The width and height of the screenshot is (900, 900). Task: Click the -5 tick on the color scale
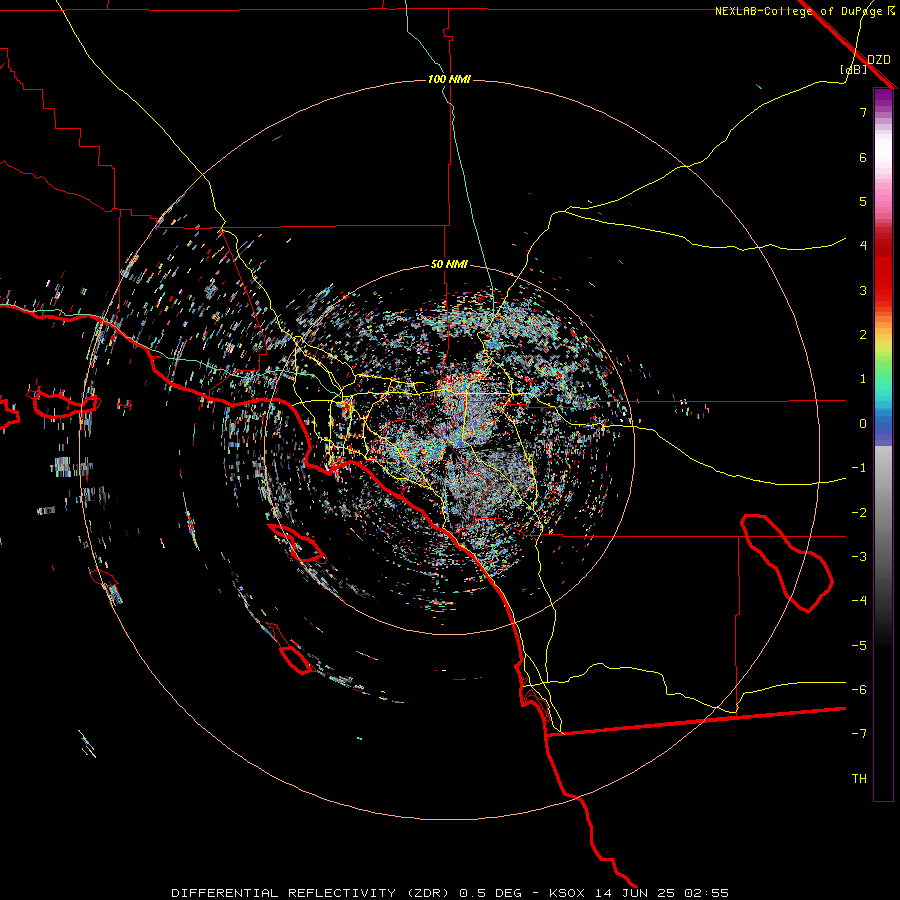[859, 646]
